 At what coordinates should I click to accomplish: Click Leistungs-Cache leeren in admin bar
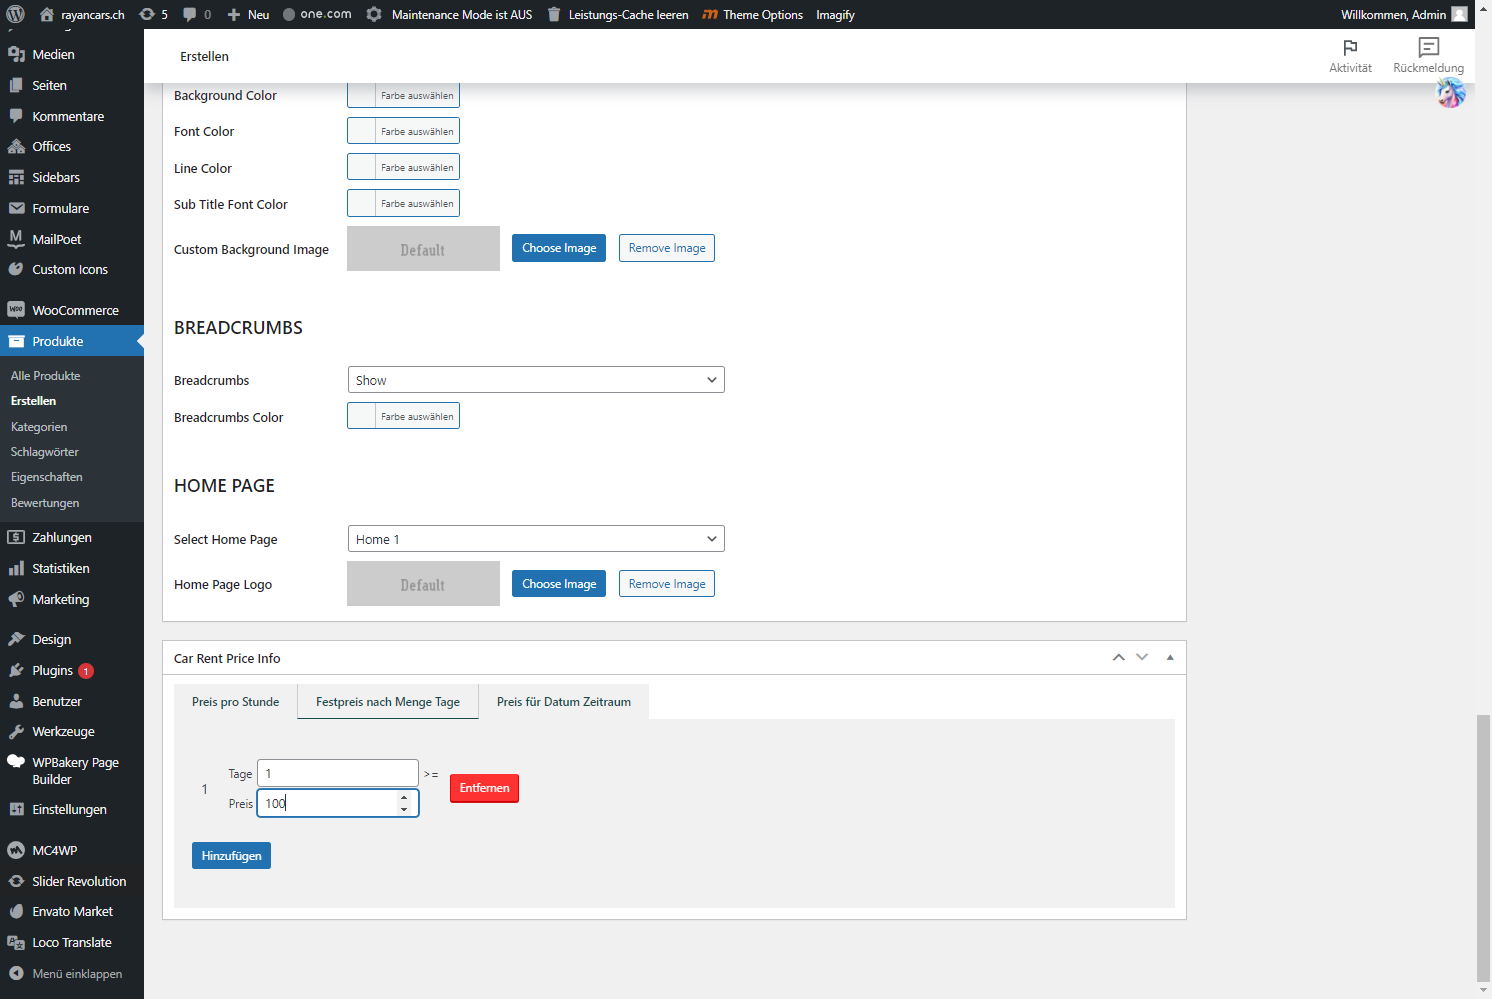point(618,14)
